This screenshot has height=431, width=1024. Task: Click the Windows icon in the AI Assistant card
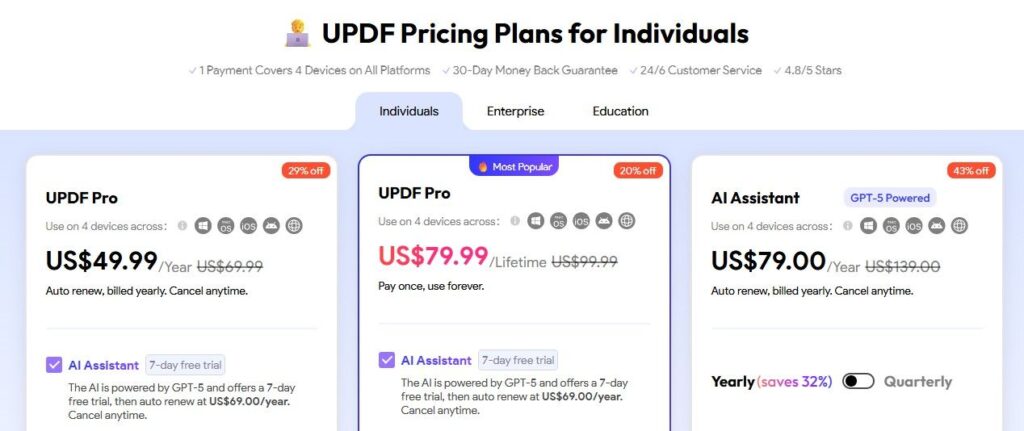pyautogui.click(x=869, y=226)
